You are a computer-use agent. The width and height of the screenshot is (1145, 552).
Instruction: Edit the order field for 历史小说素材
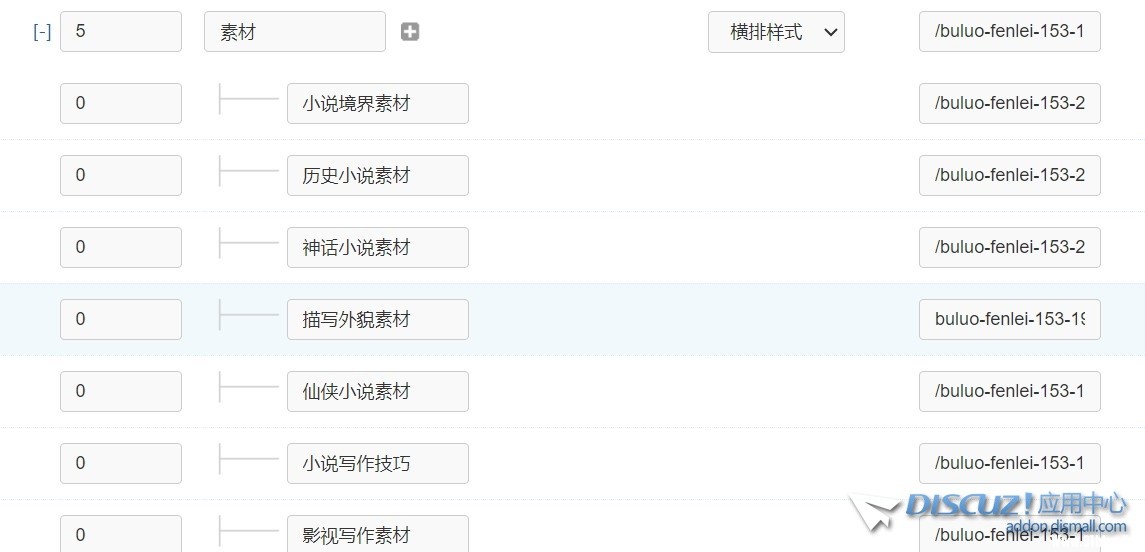[x=120, y=176]
